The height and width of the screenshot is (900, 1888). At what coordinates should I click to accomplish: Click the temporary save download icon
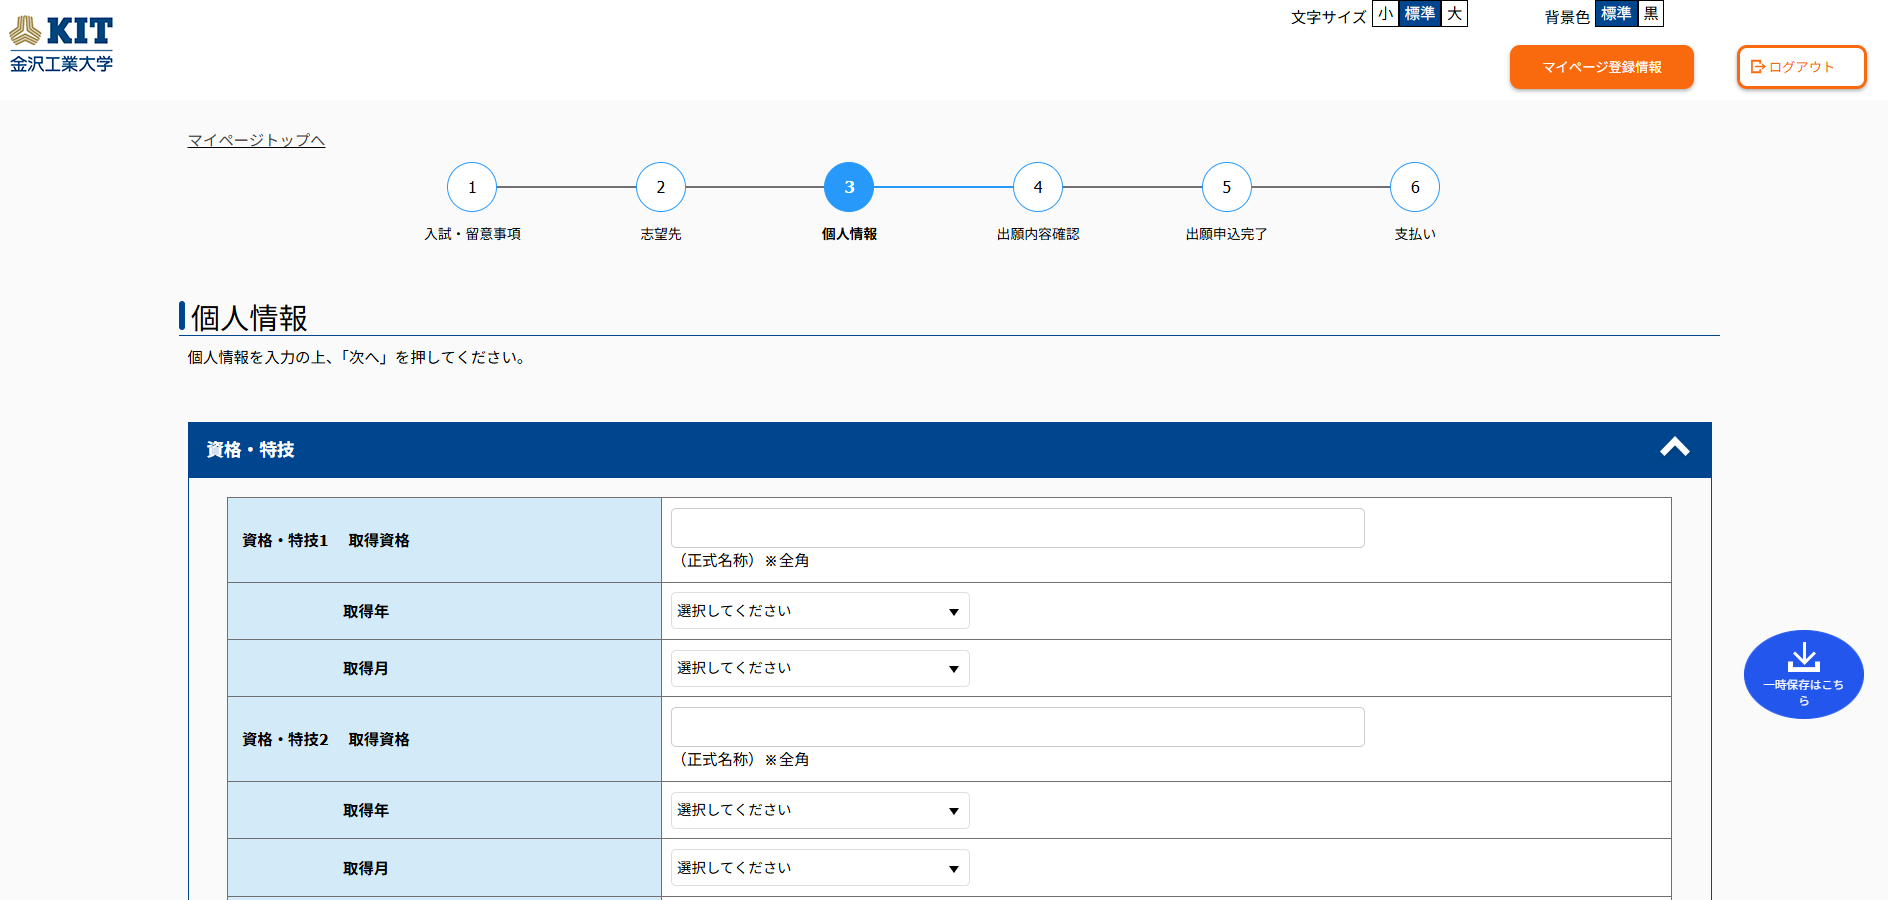click(1803, 658)
